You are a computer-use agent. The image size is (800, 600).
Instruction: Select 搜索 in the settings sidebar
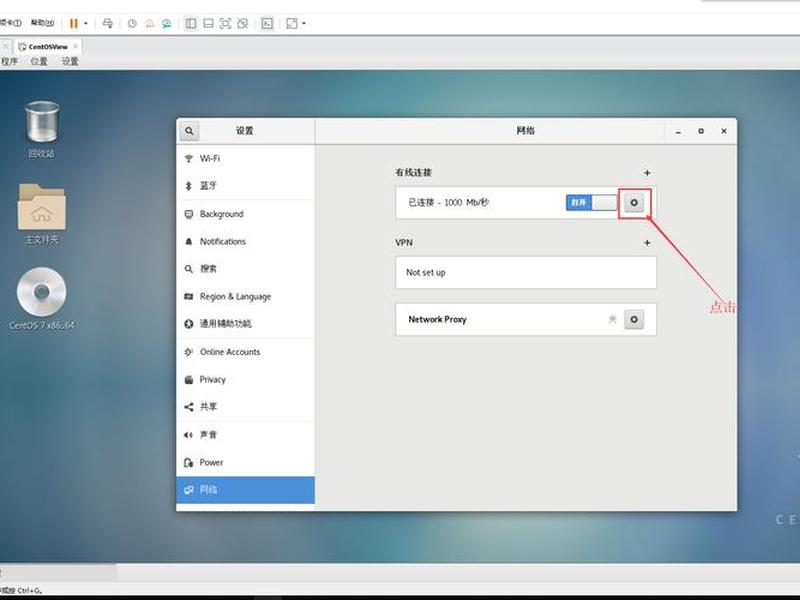click(245, 269)
